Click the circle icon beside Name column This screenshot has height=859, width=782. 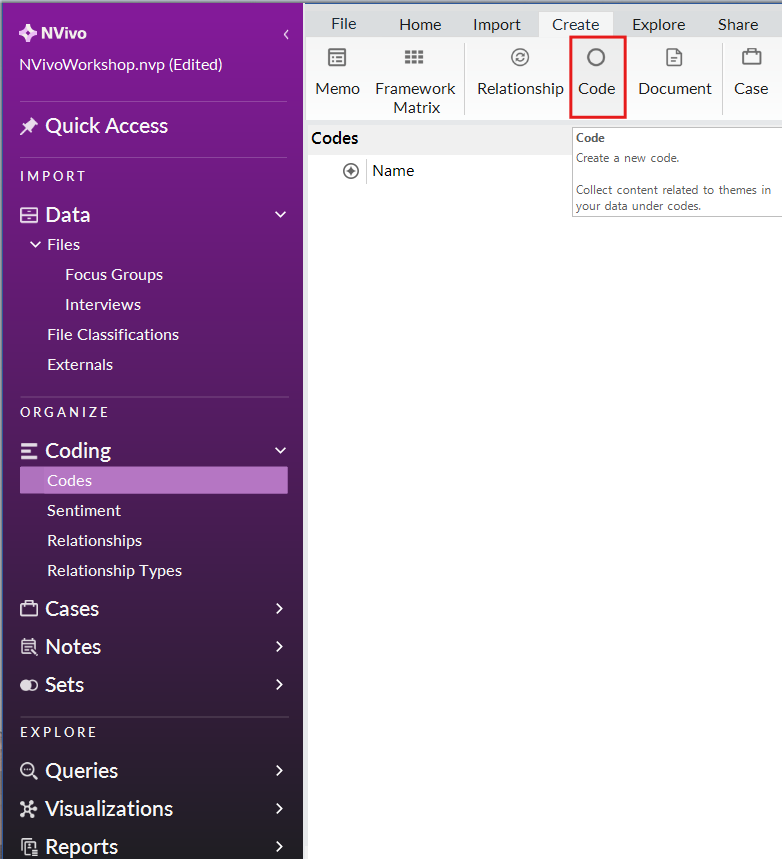coord(351,171)
